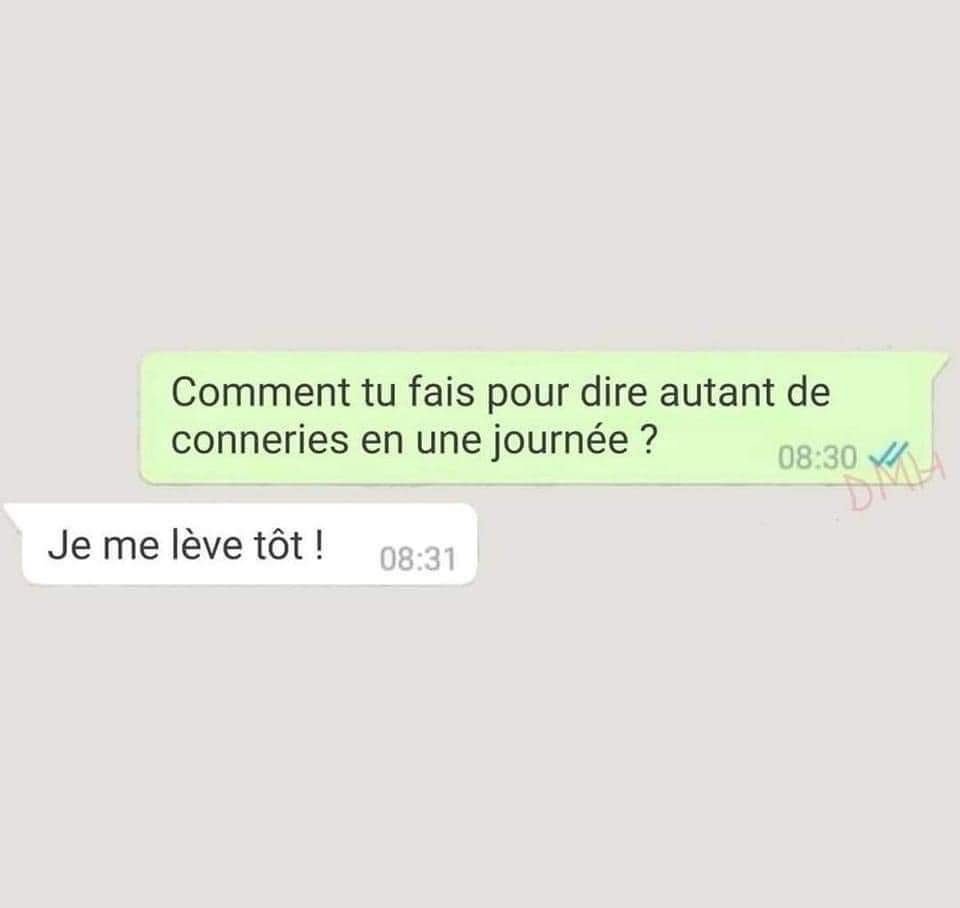Click the exclamation mark in the reply
This screenshot has height=908, width=960.
tap(318, 544)
